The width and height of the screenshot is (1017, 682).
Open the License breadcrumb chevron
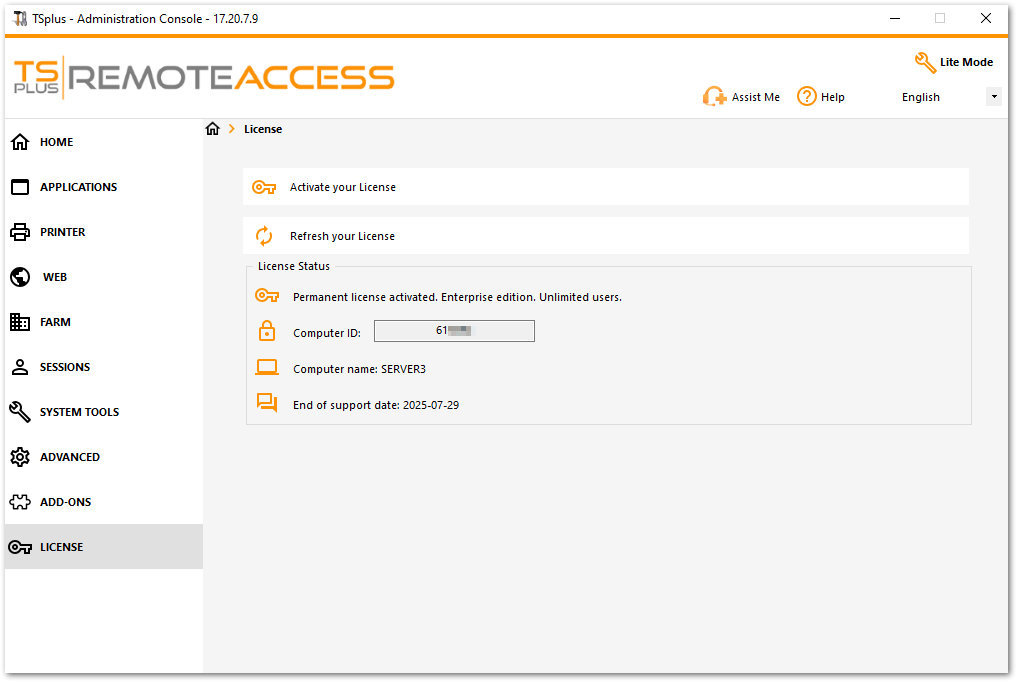[x=232, y=128]
